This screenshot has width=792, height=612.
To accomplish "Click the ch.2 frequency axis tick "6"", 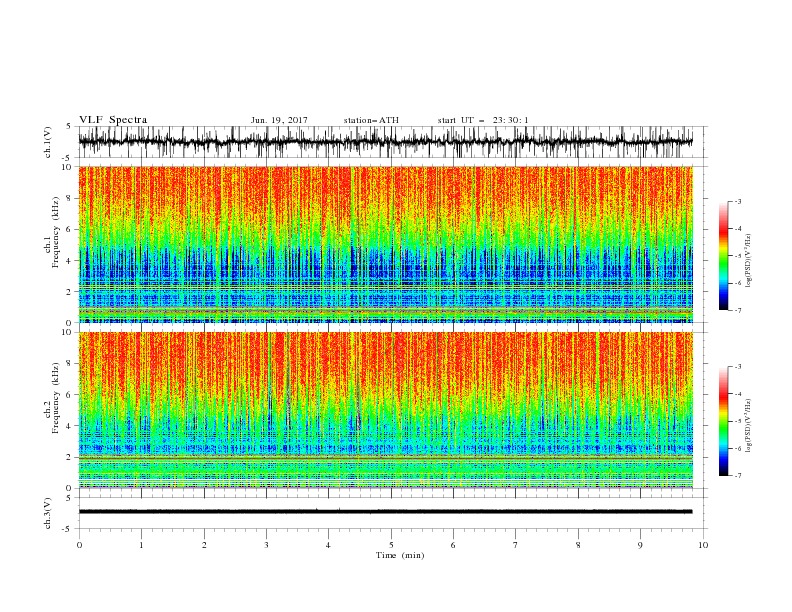I will point(71,395).
